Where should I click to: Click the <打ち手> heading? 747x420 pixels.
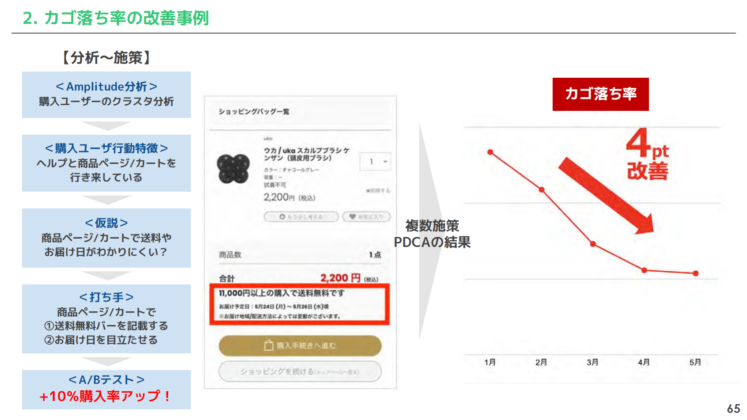106,297
